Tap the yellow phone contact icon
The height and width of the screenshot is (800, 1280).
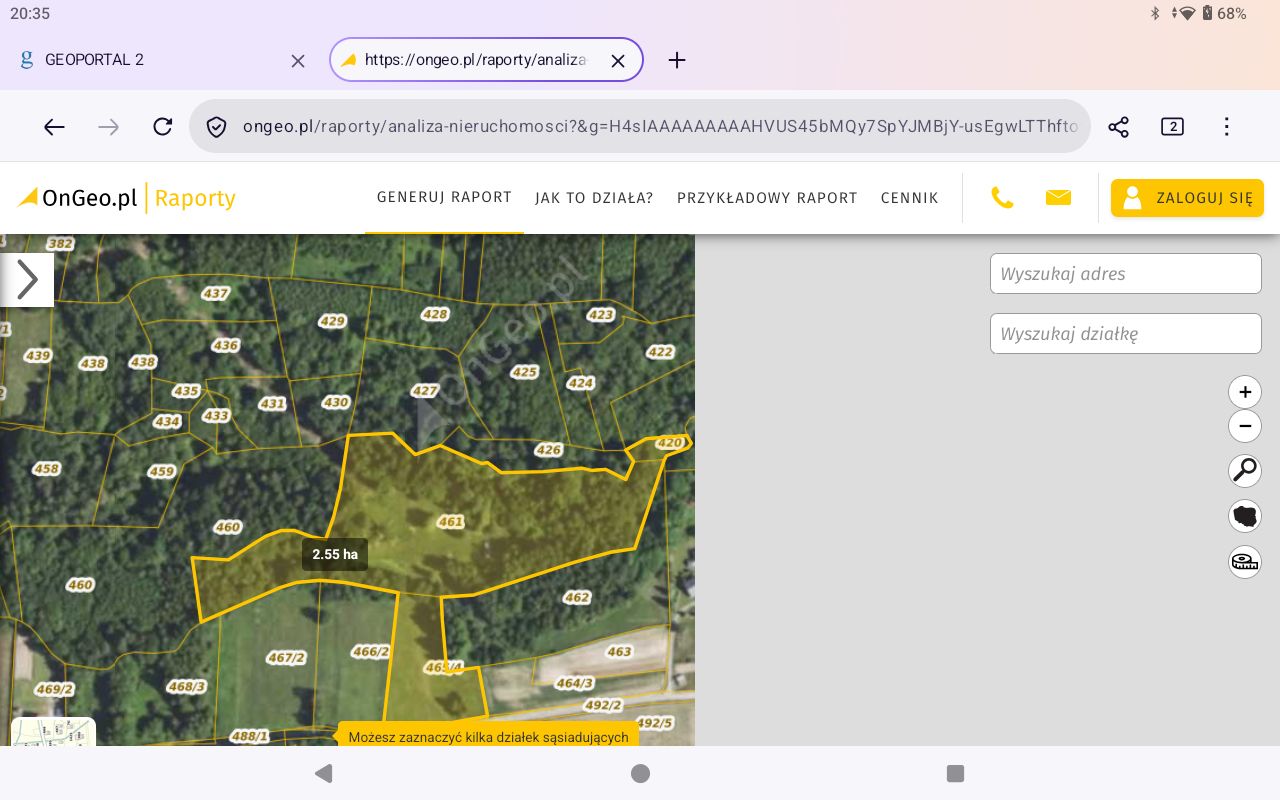click(x=1002, y=198)
